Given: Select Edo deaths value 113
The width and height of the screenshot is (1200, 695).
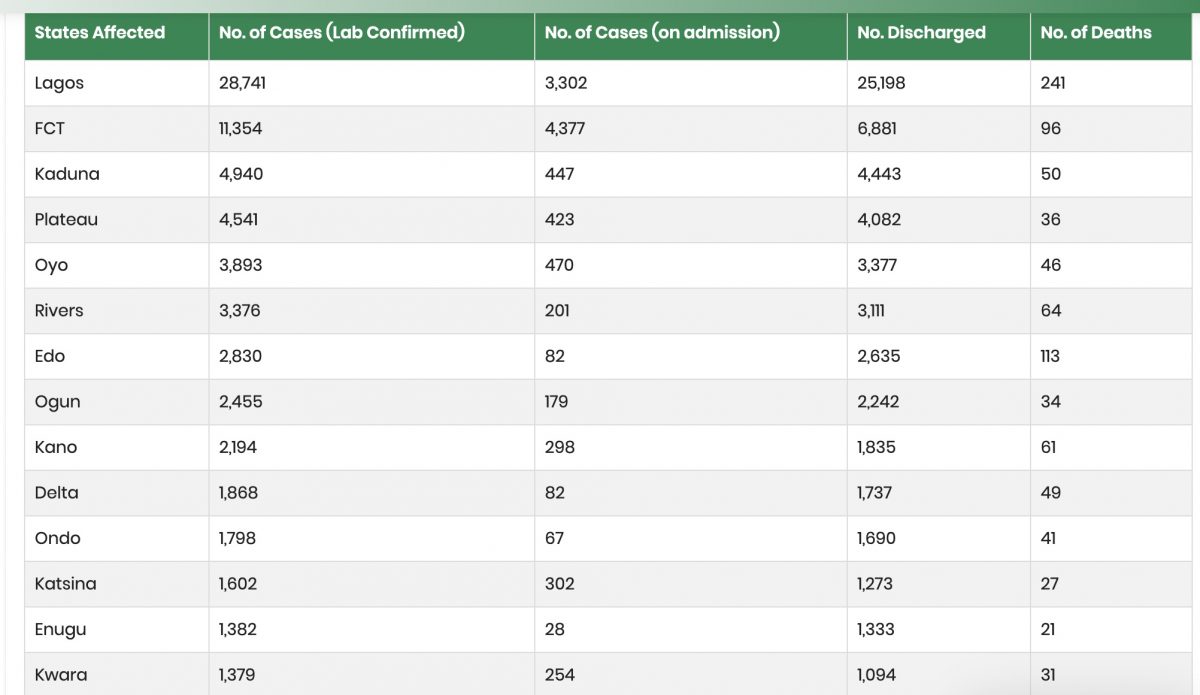Looking at the screenshot, I should [x=1050, y=356].
